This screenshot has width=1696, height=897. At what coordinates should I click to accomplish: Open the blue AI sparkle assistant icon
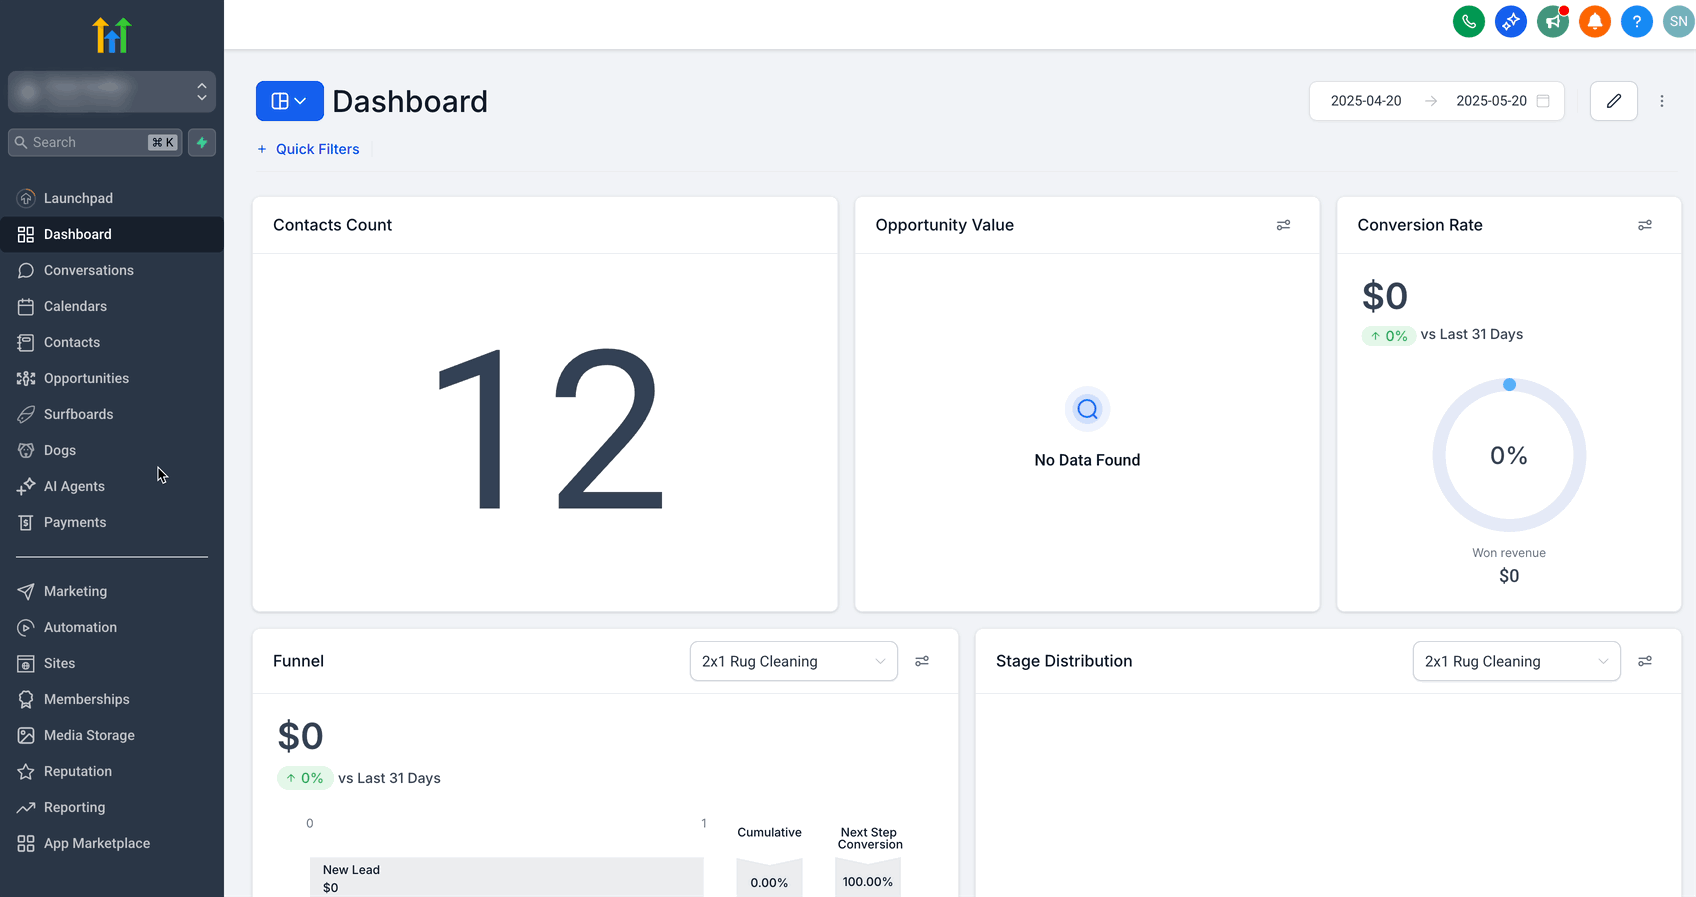[x=1510, y=21]
